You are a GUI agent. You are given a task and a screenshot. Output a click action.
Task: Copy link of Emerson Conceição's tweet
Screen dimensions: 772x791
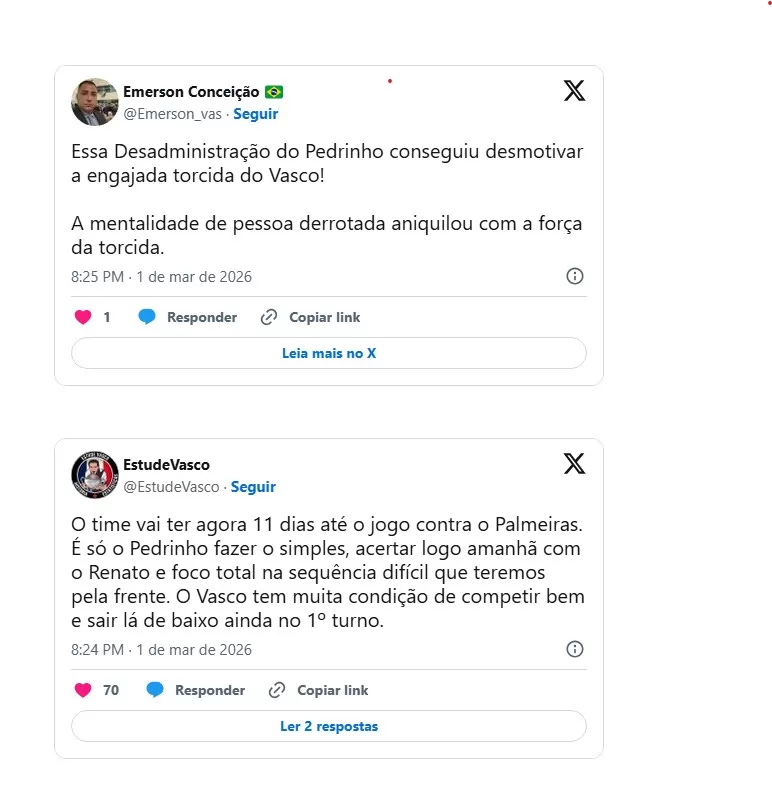point(311,317)
